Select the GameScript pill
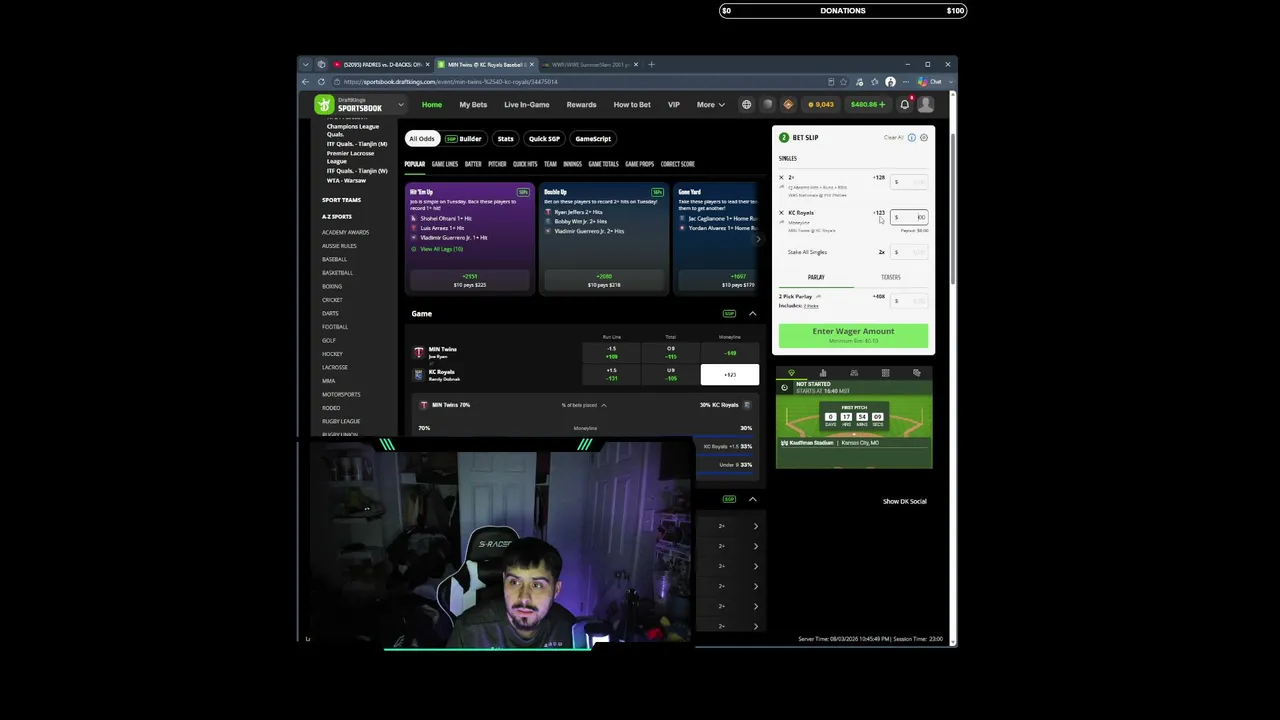Screen dimensions: 1280x720 (593, 139)
